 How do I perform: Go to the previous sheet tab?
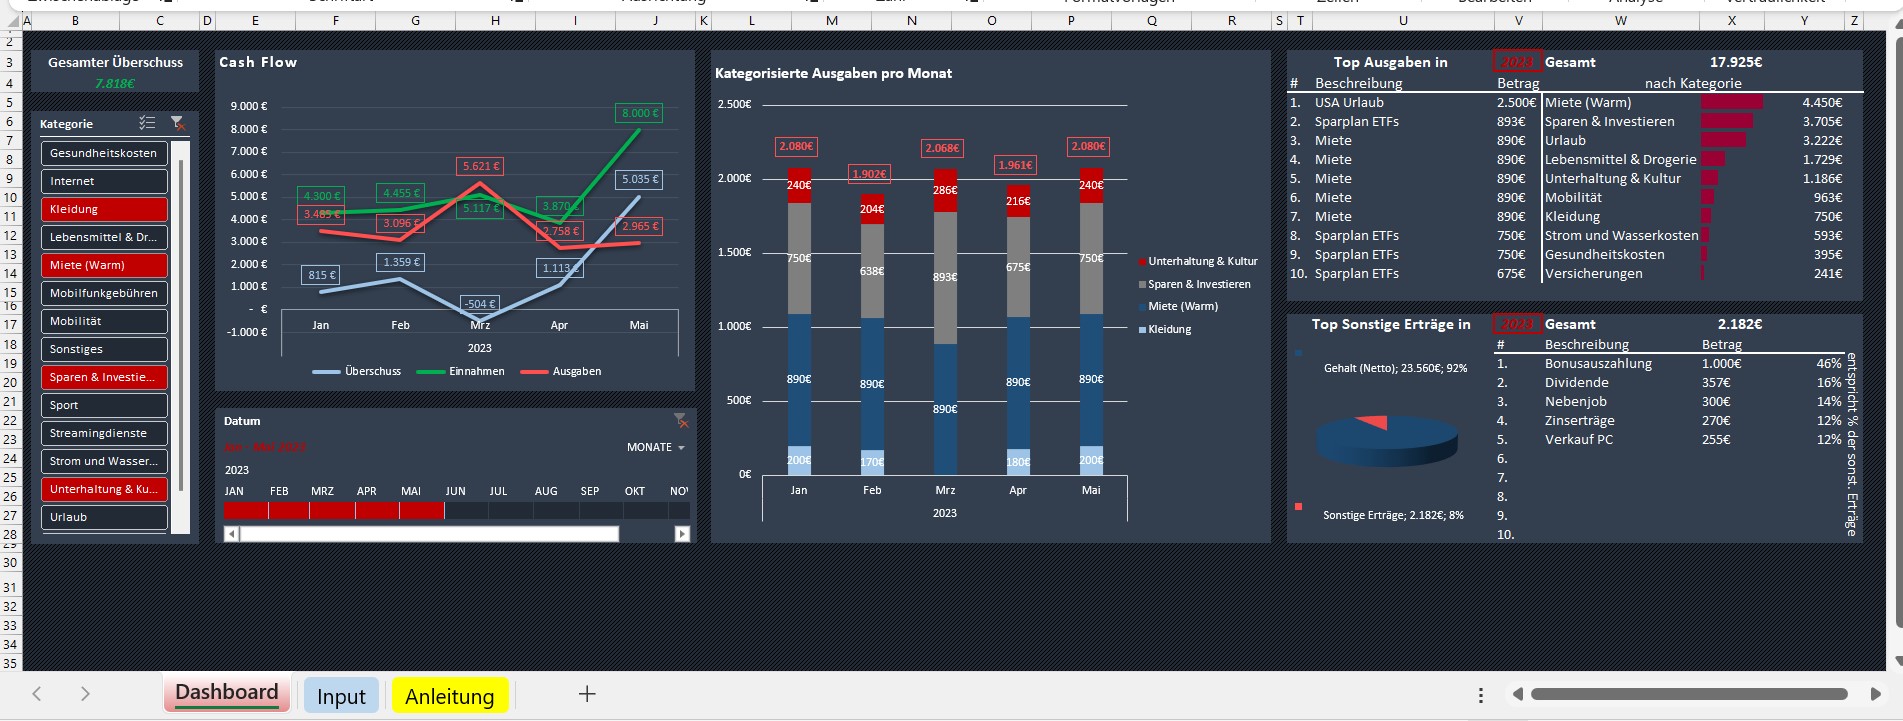click(37, 694)
